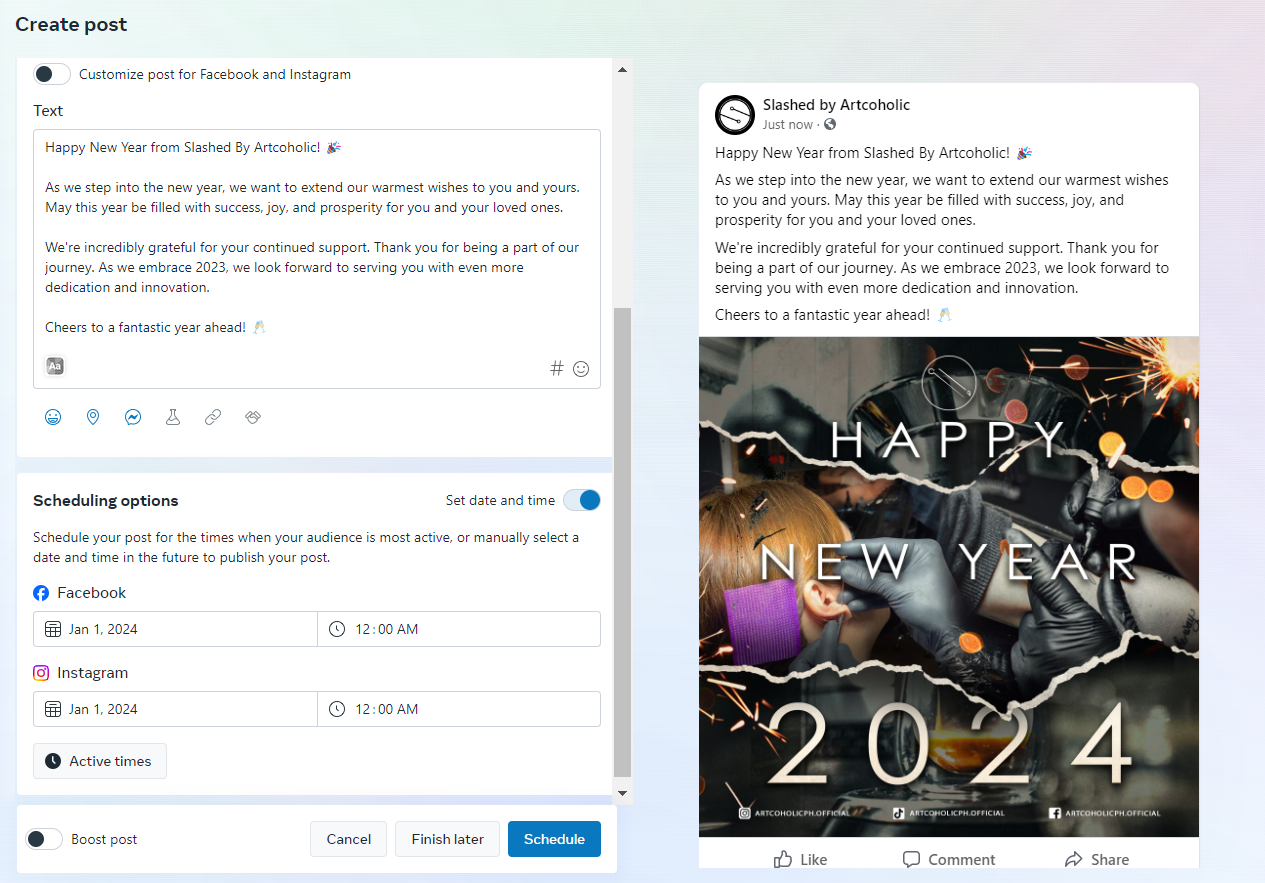This screenshot has width=1265, height=883.
Task: Click the Instagram time clock icon
Action: tap(337, 709)
